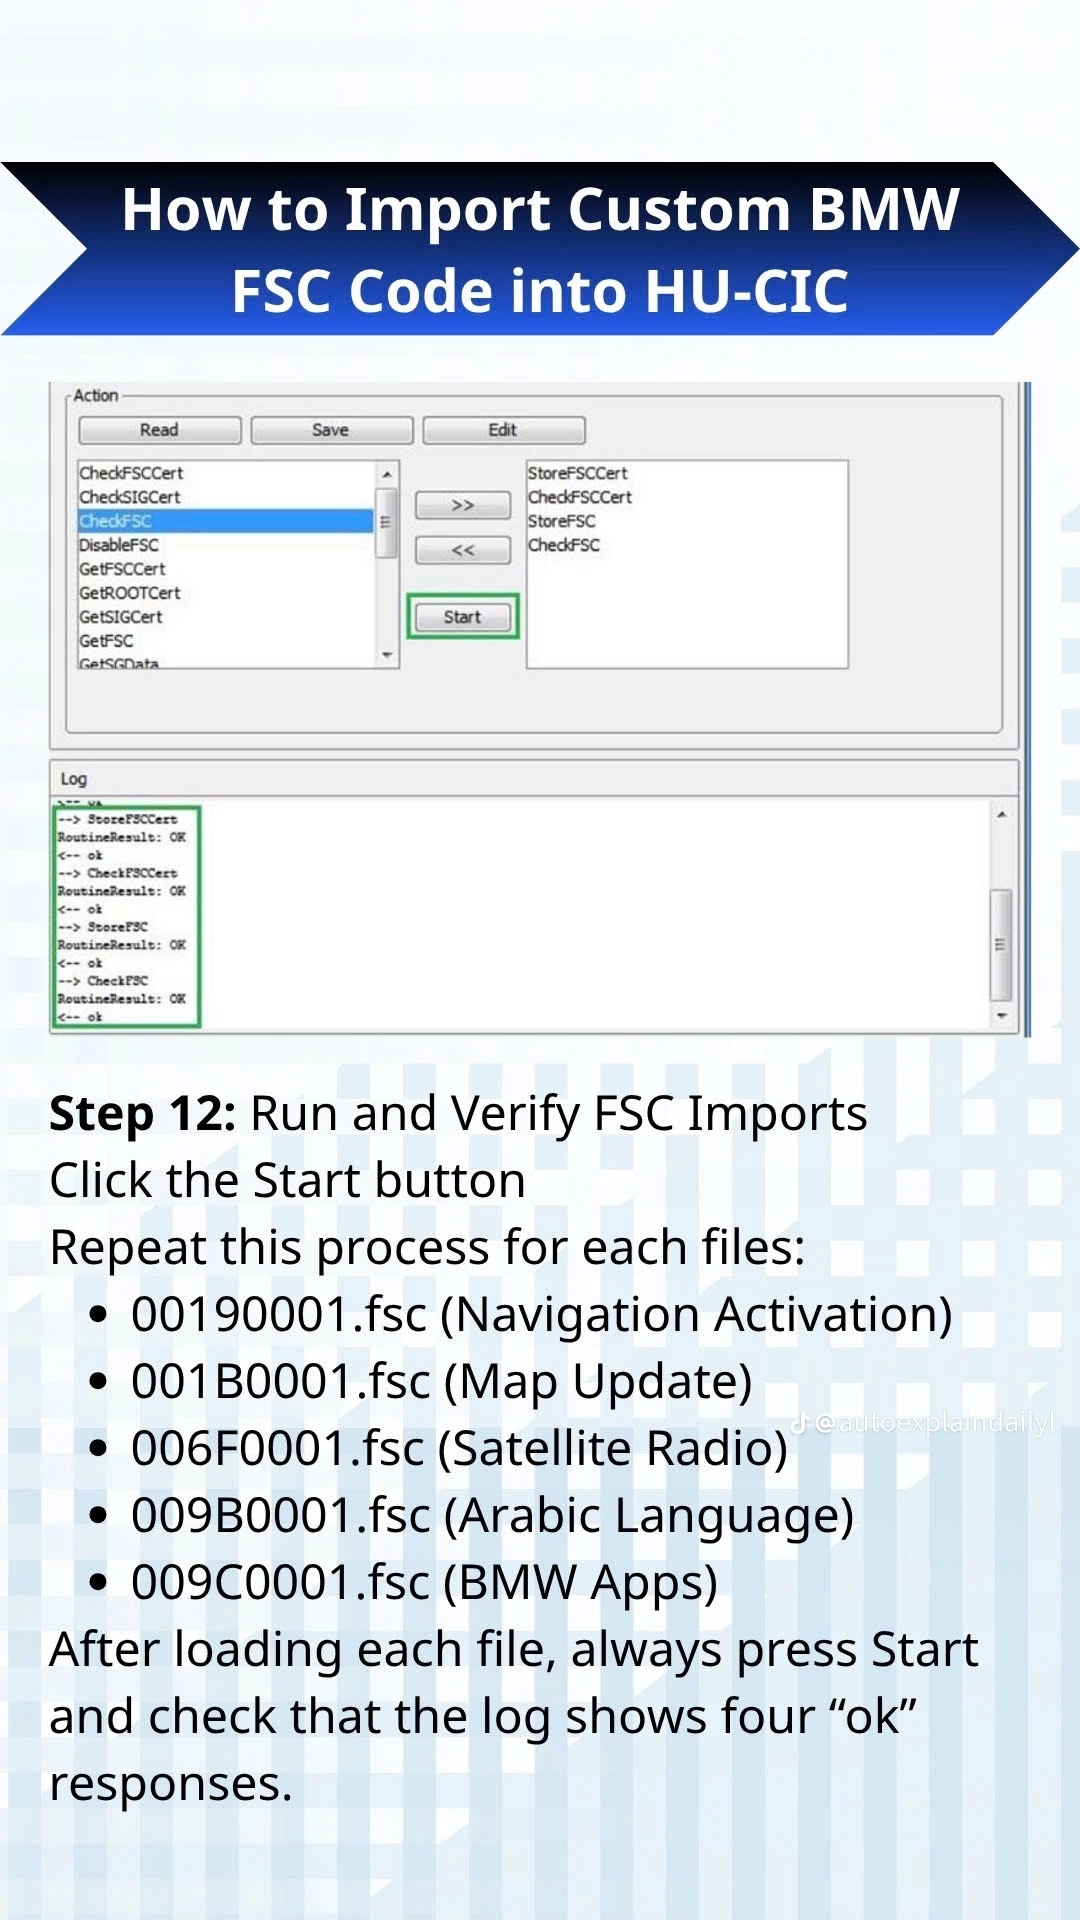Screen dimensions: 1080x1920
Task: Select GetFSCCert in the action list
Action: (122, 569)
